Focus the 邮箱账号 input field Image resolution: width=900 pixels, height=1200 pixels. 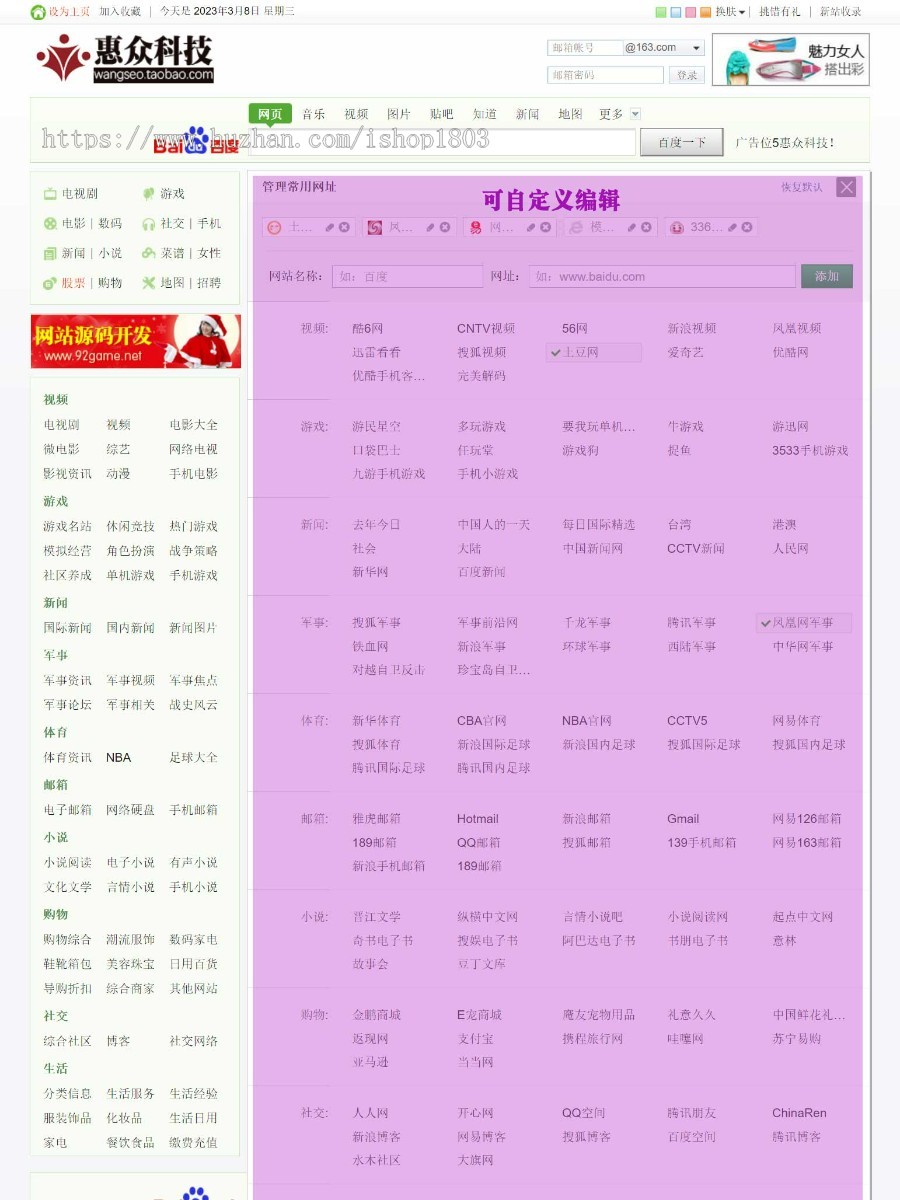pyautogui.click(x=585, y=48)
